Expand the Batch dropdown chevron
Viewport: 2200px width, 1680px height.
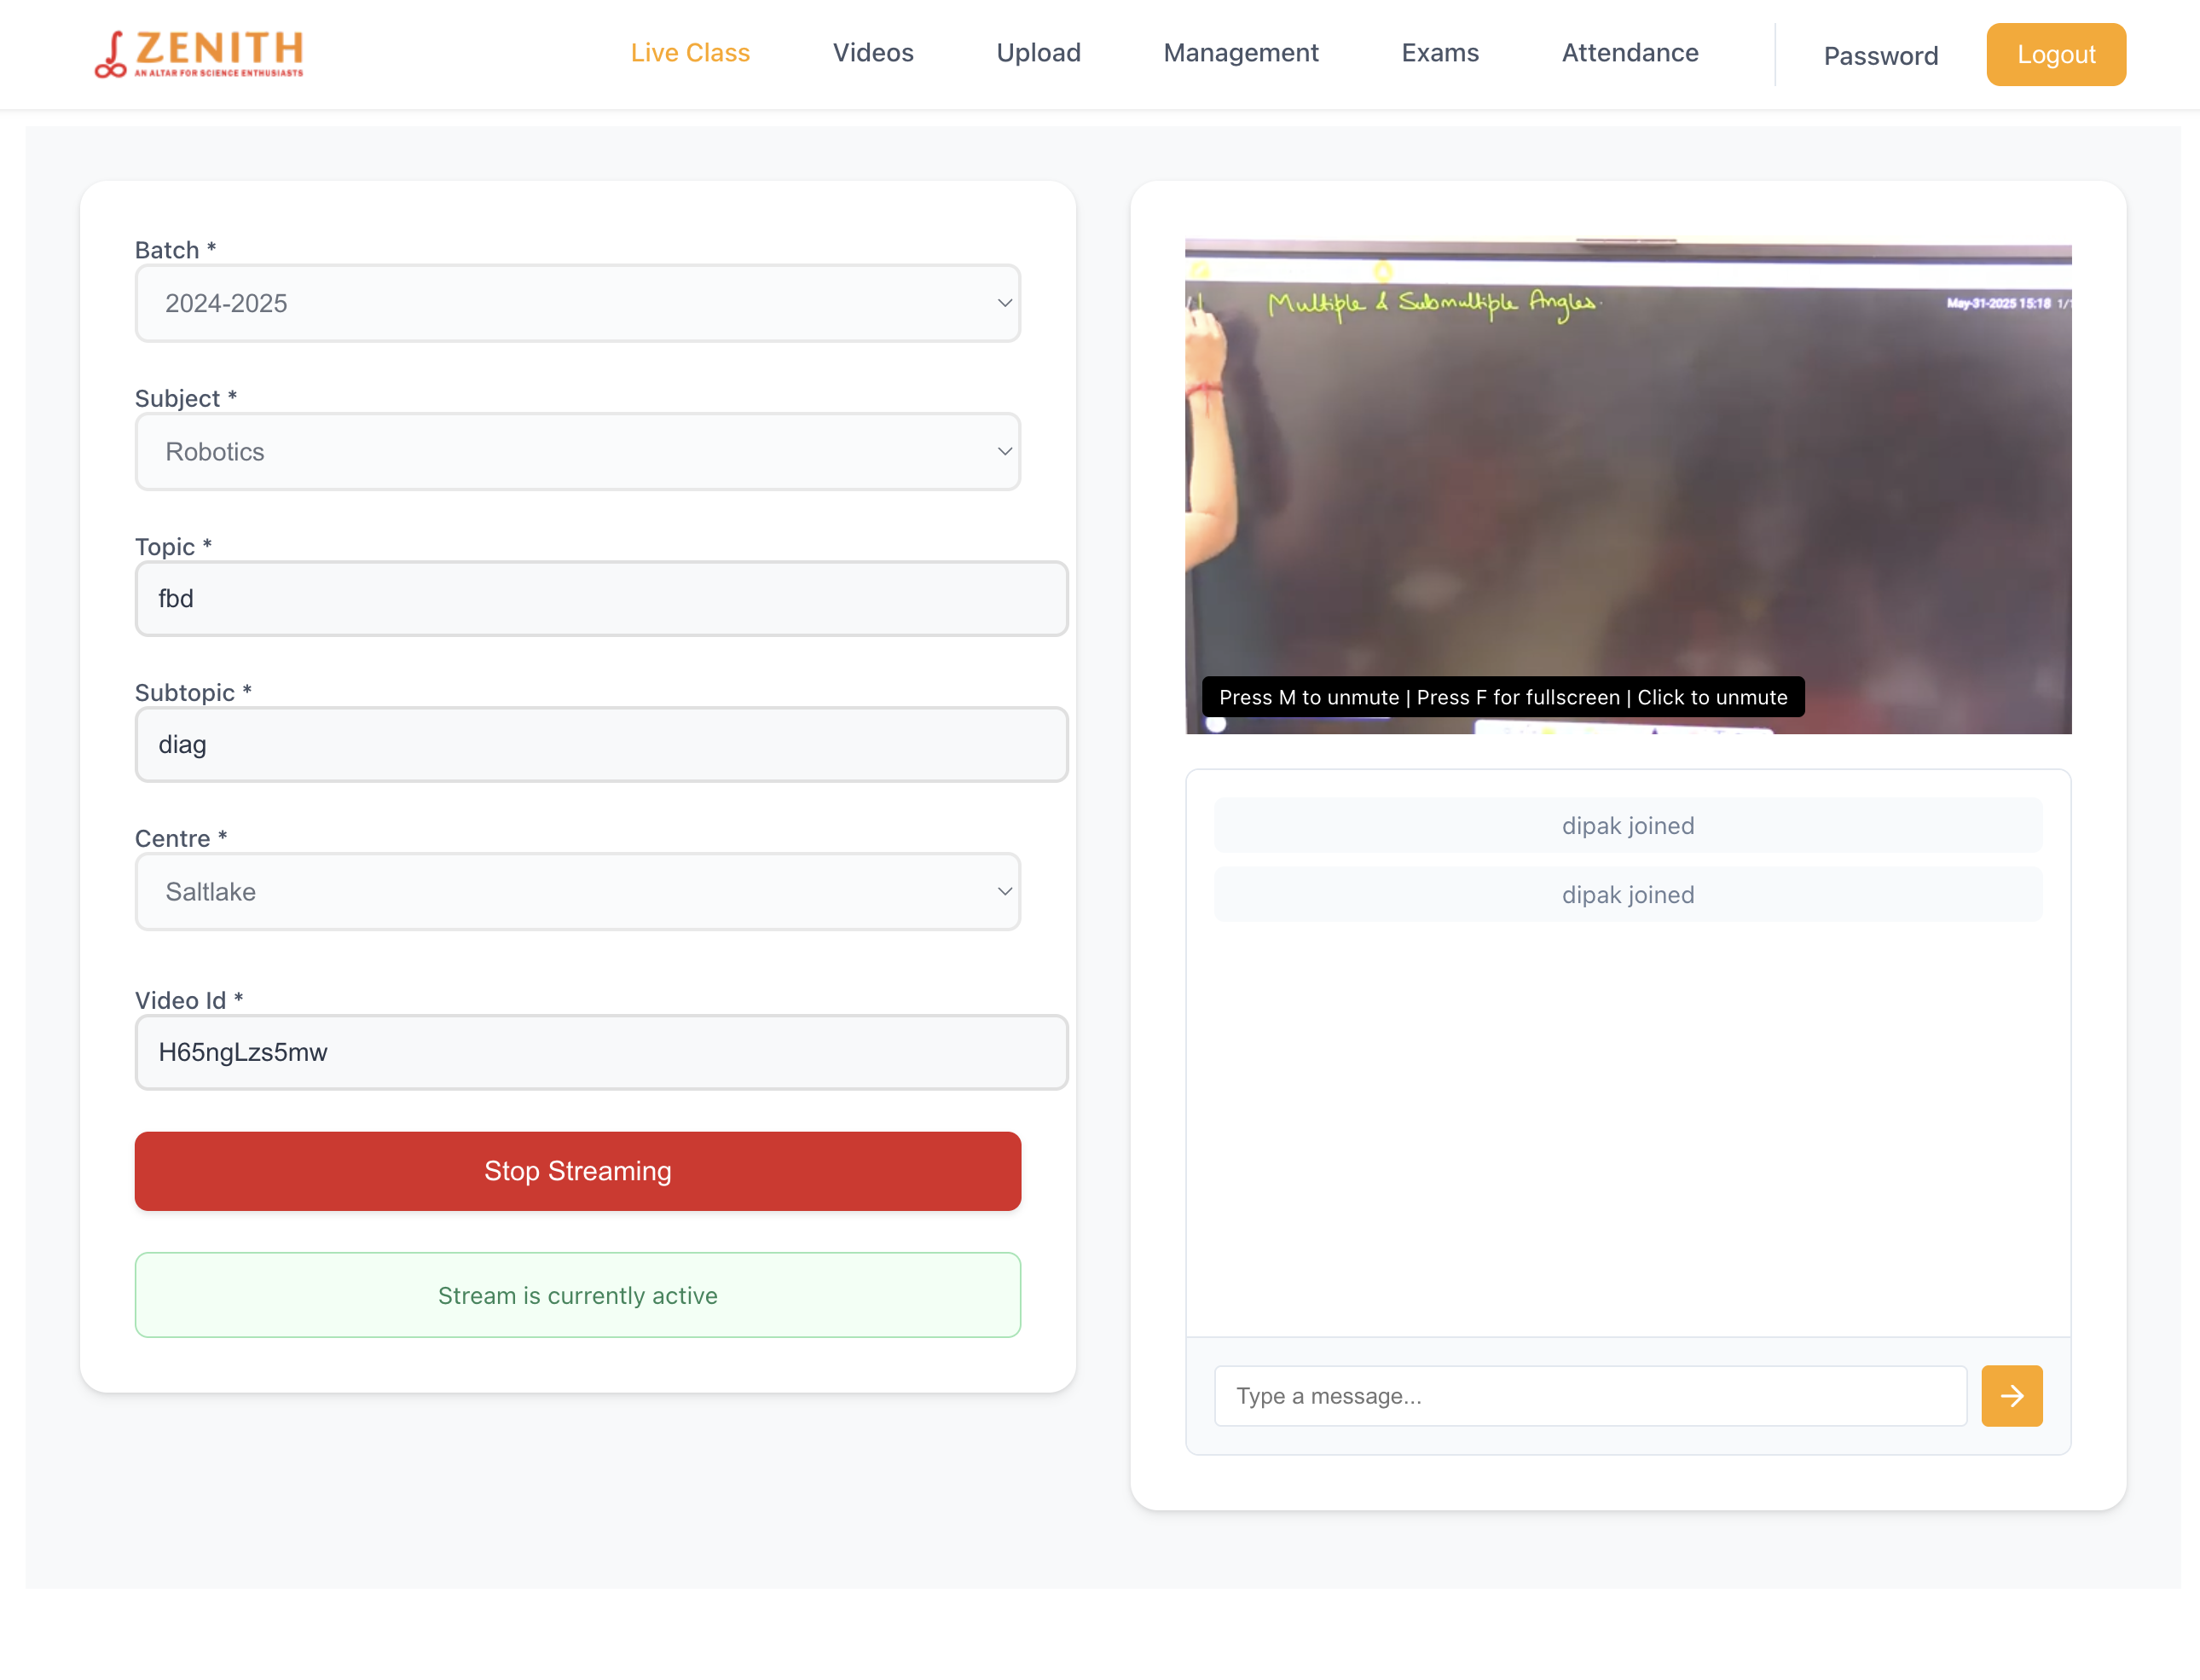click(x=1004, y=303)
